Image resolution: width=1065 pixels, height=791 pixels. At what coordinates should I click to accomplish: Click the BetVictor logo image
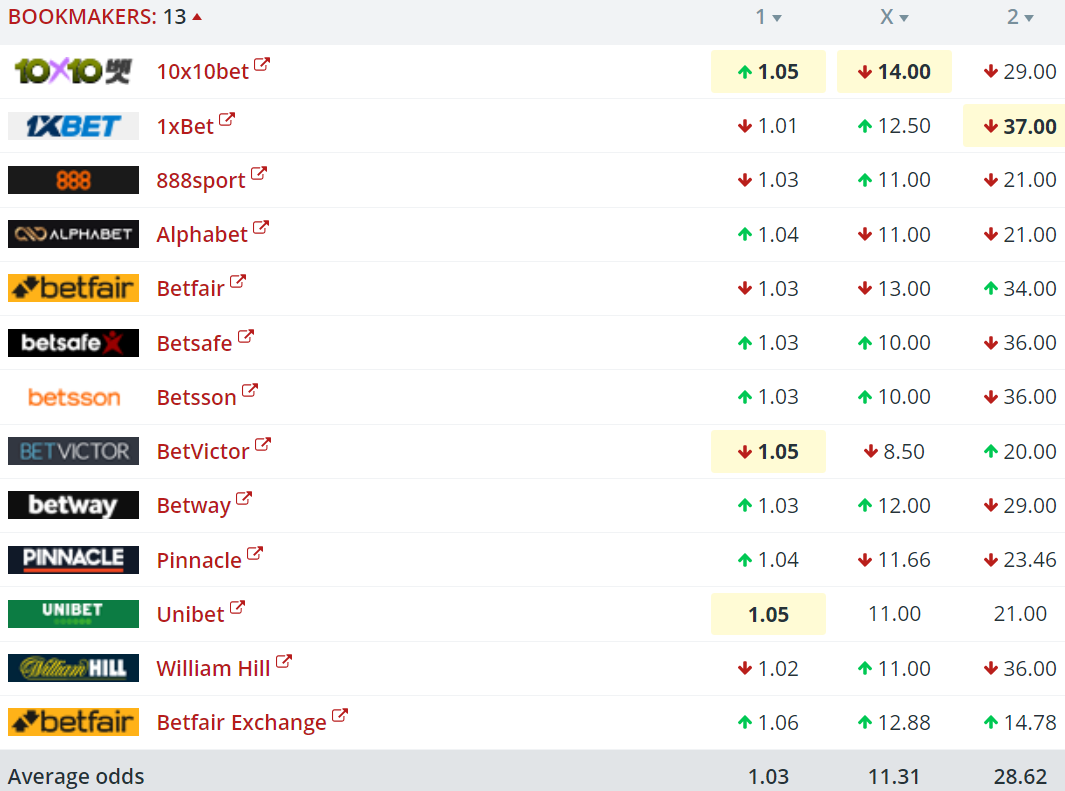(x=73, y=451)
